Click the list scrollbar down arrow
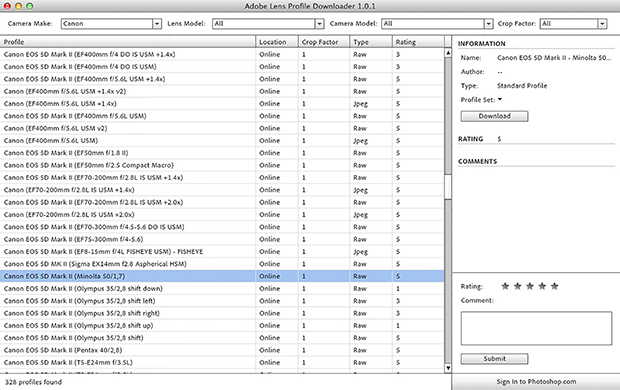Viewport: 620px width, 390px height. coord(448,368)
